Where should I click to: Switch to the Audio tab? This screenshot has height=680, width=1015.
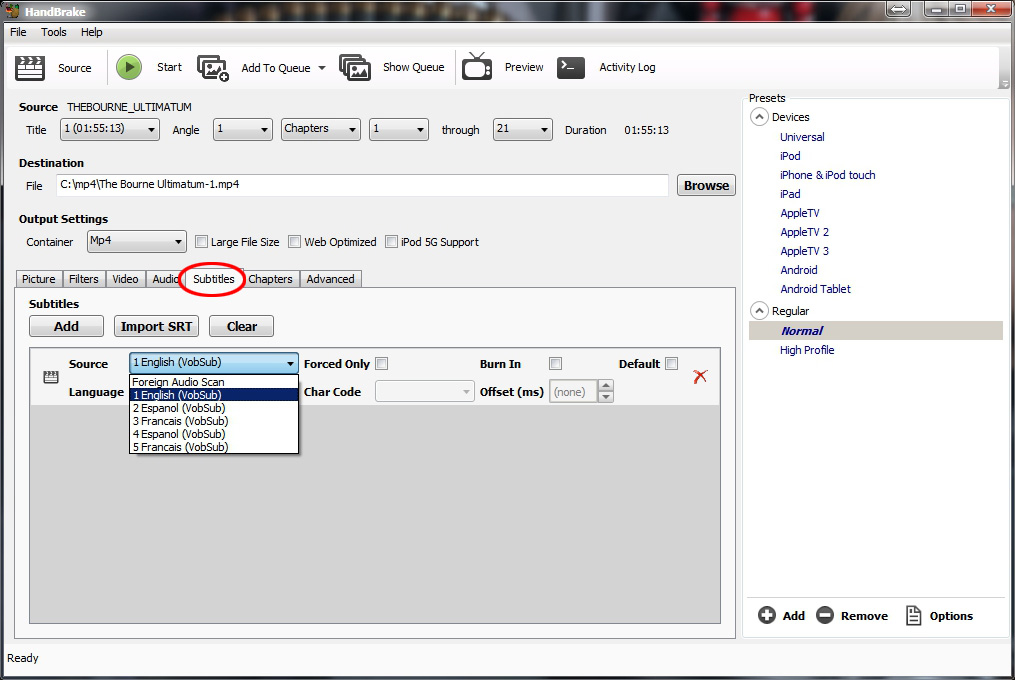pyautogui.click(x=164, y=279)
